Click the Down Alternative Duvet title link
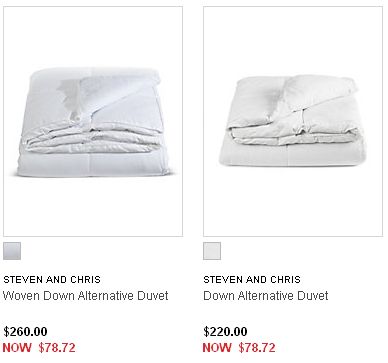The height and width of the screenshot is (363, 388). tap(266, 296)
